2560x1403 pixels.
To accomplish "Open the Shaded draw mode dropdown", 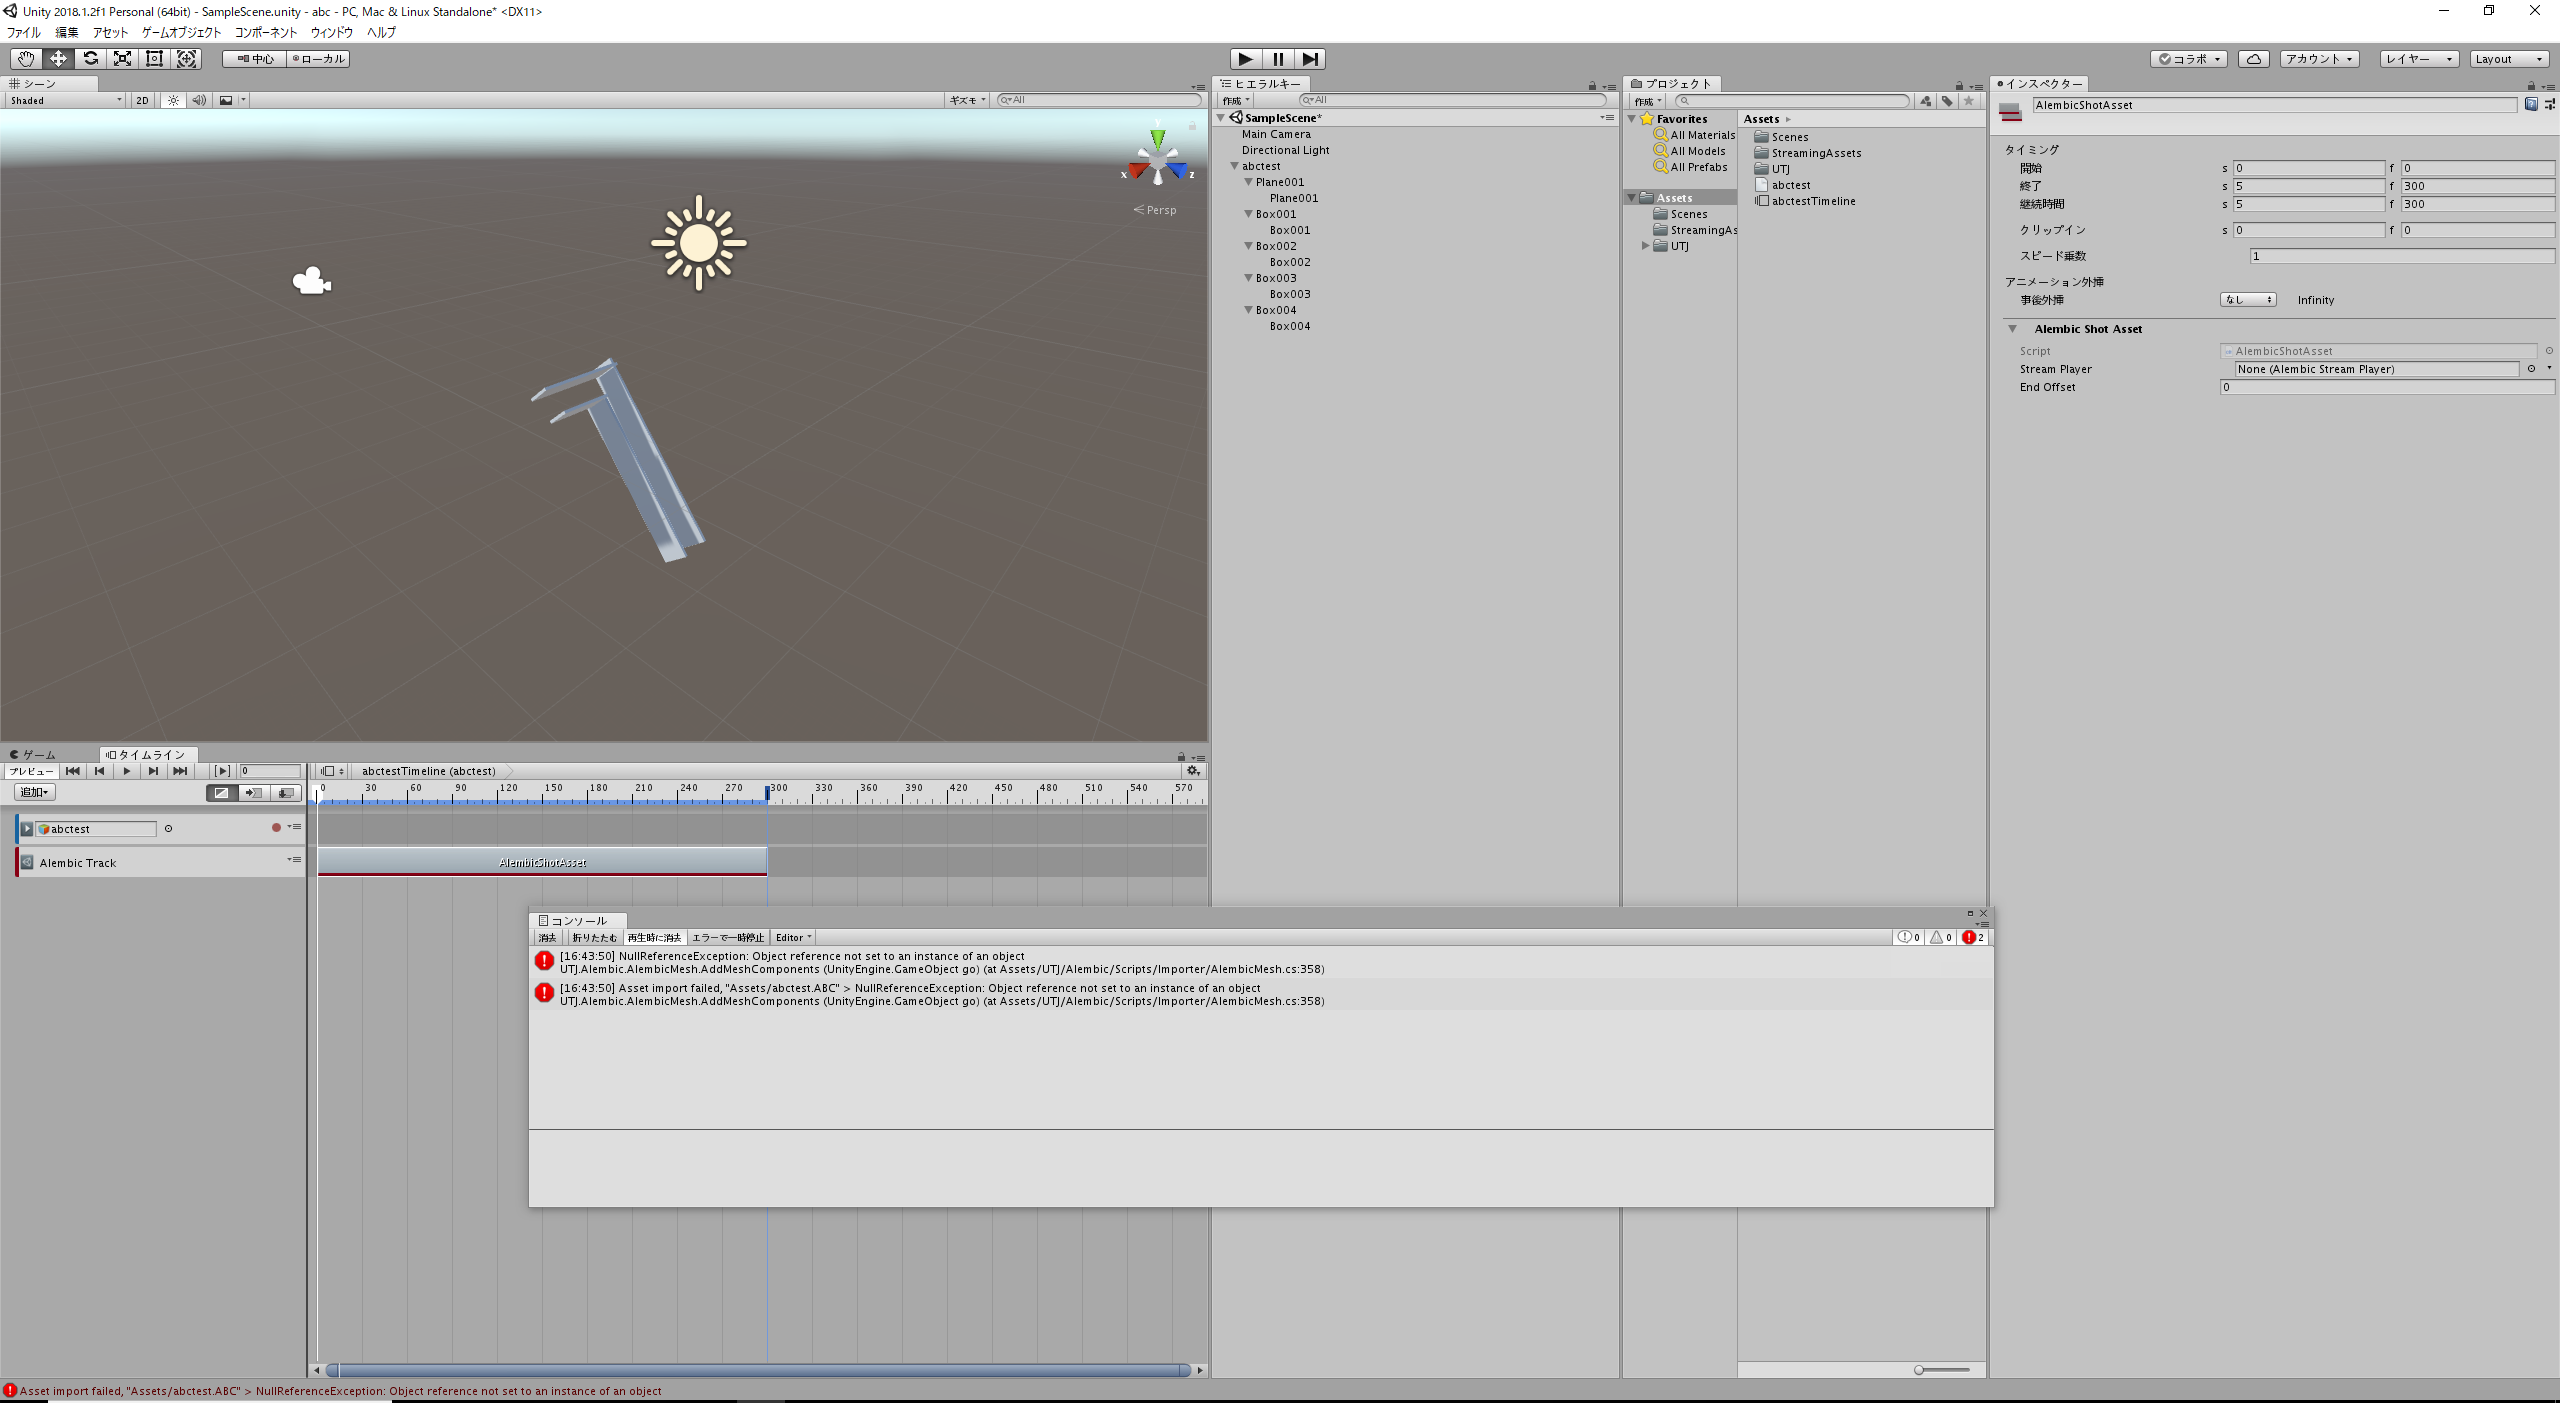I will click(62, 100).
